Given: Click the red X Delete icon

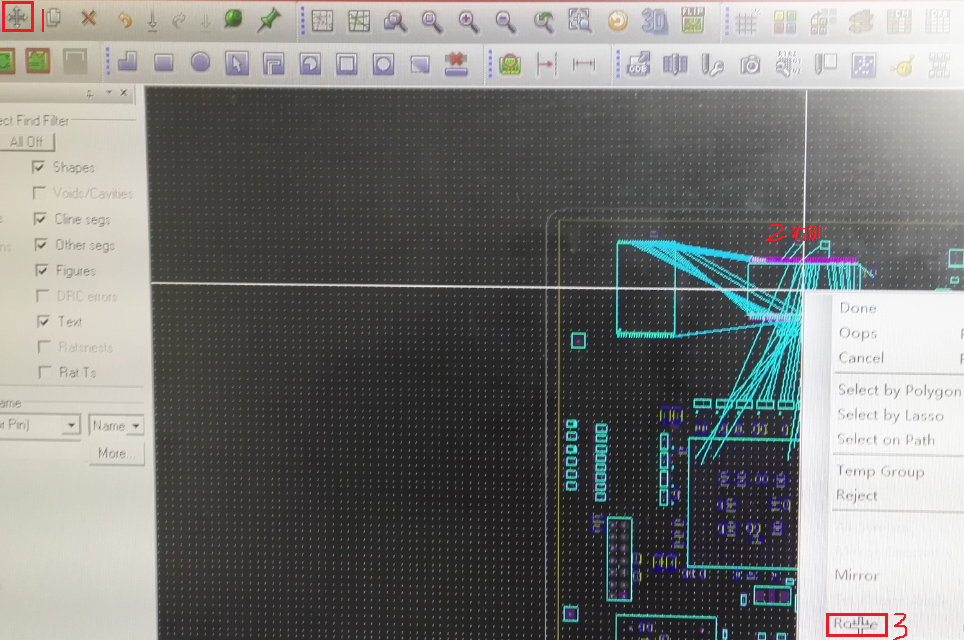Looking at the screenshot, I should 89,19.
